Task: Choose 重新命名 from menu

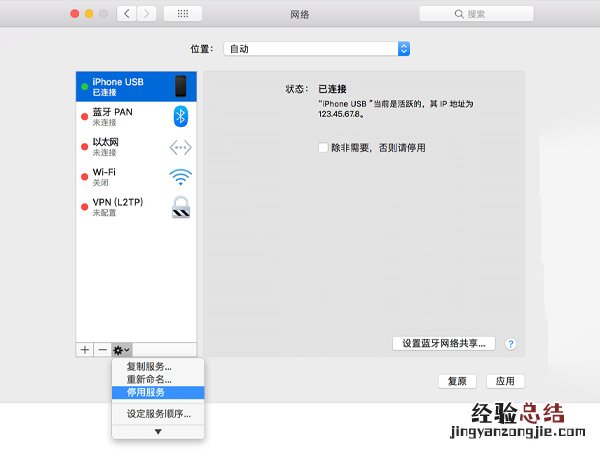Action: (158, 380)
